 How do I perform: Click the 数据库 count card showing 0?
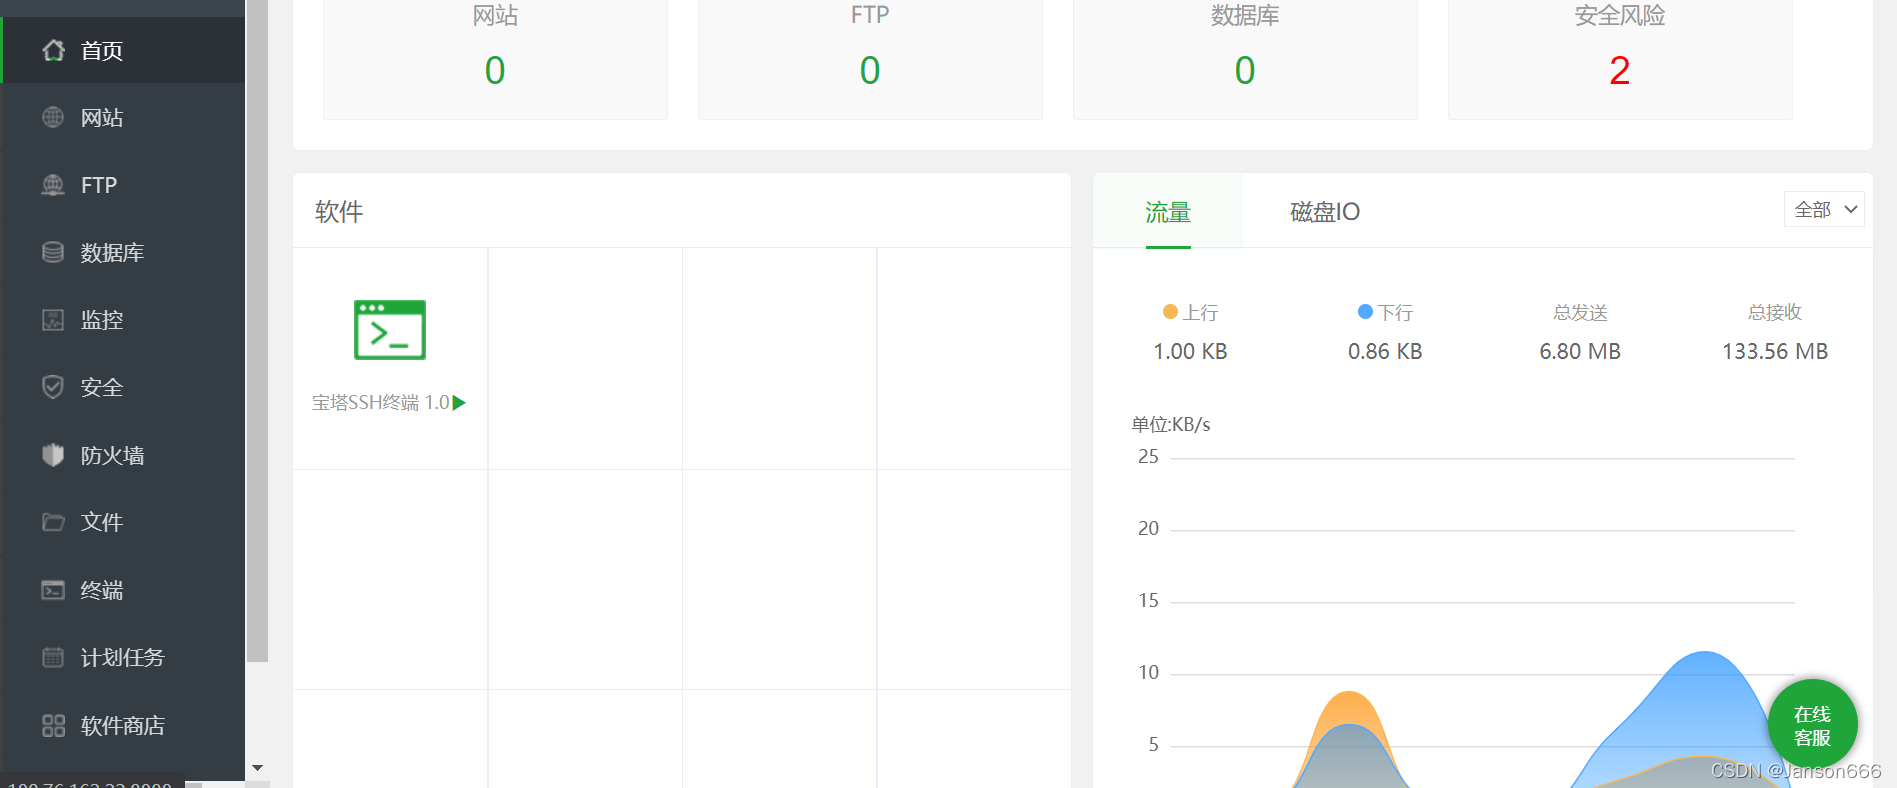pyautogui.click(x=1245, y=58)
